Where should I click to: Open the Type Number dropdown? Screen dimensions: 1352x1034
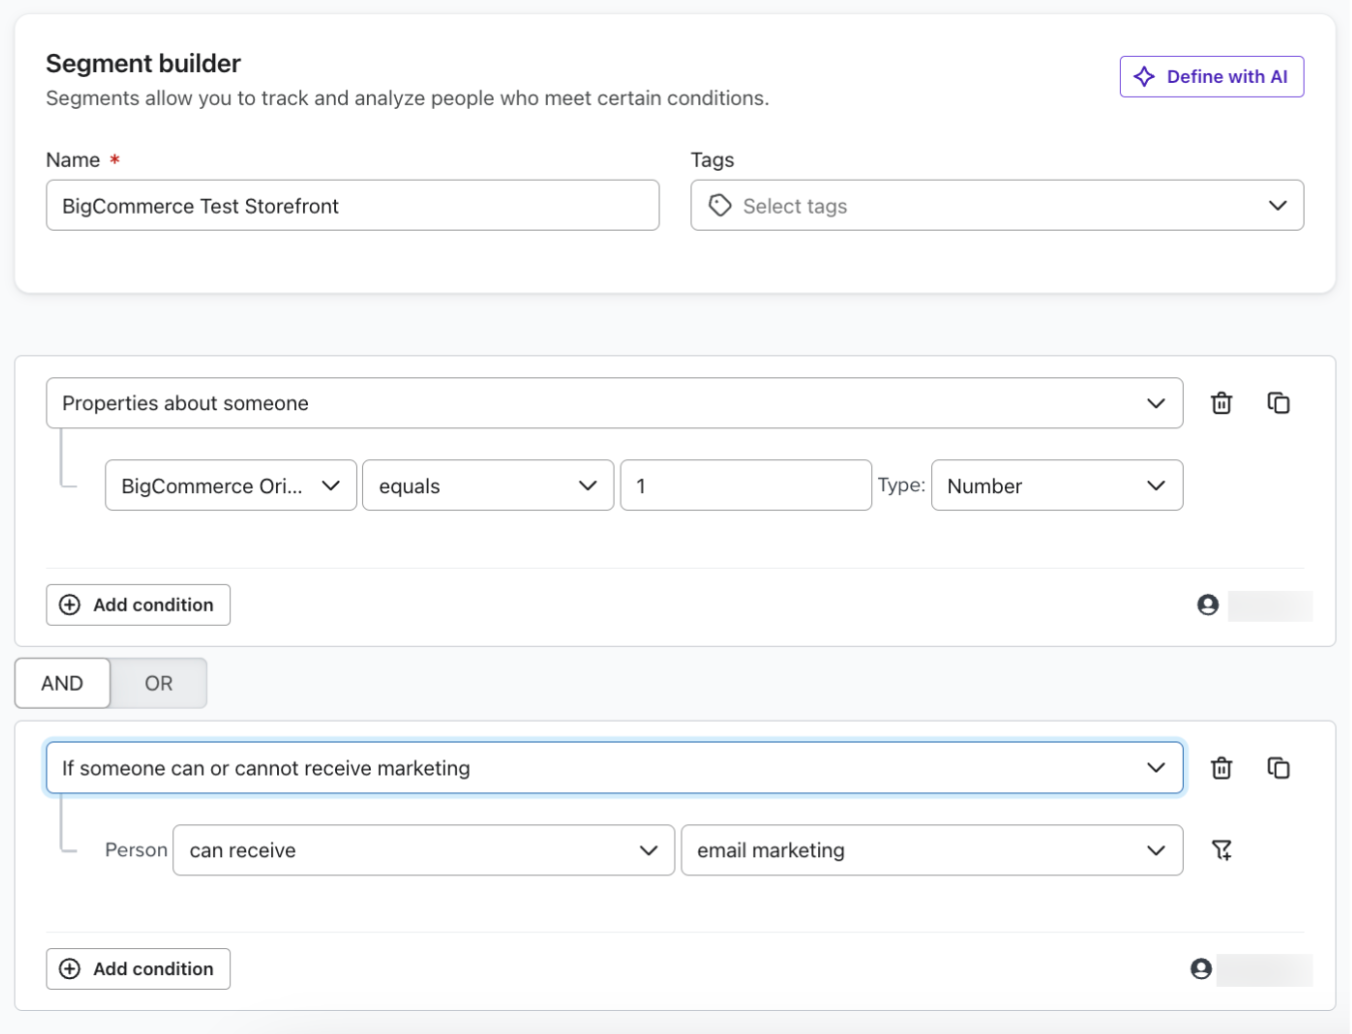[x=1056, y=486]
